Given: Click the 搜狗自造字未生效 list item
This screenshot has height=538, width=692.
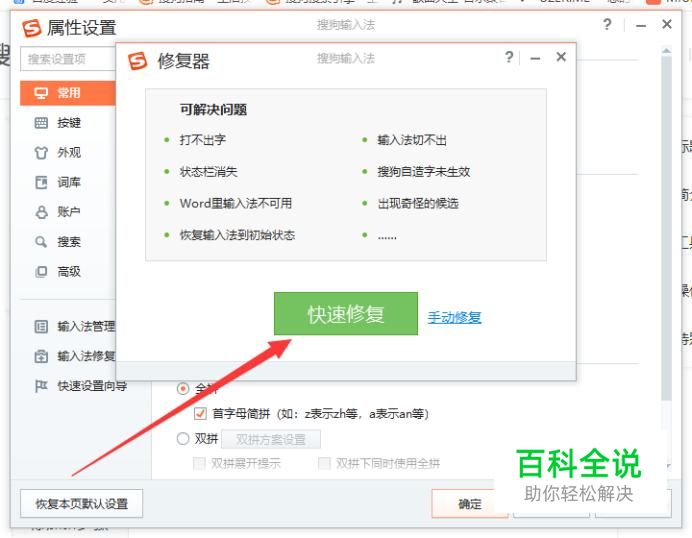Looking at the screenshot, I should point(423,172).
